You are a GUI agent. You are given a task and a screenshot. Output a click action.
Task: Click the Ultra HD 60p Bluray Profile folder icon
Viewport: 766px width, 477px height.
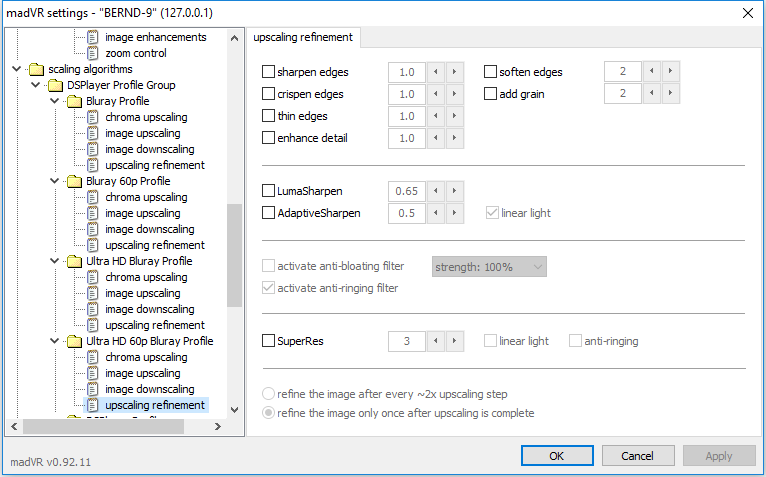click(74, 341)
